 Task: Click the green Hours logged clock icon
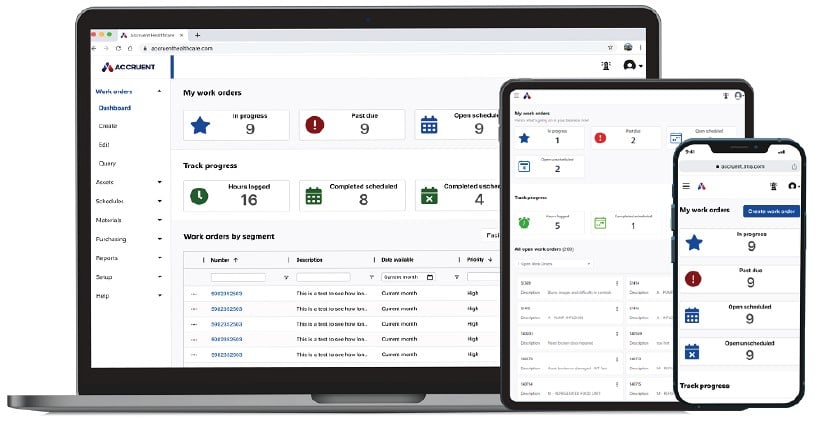pyautogui.click(x=199, y=196)
